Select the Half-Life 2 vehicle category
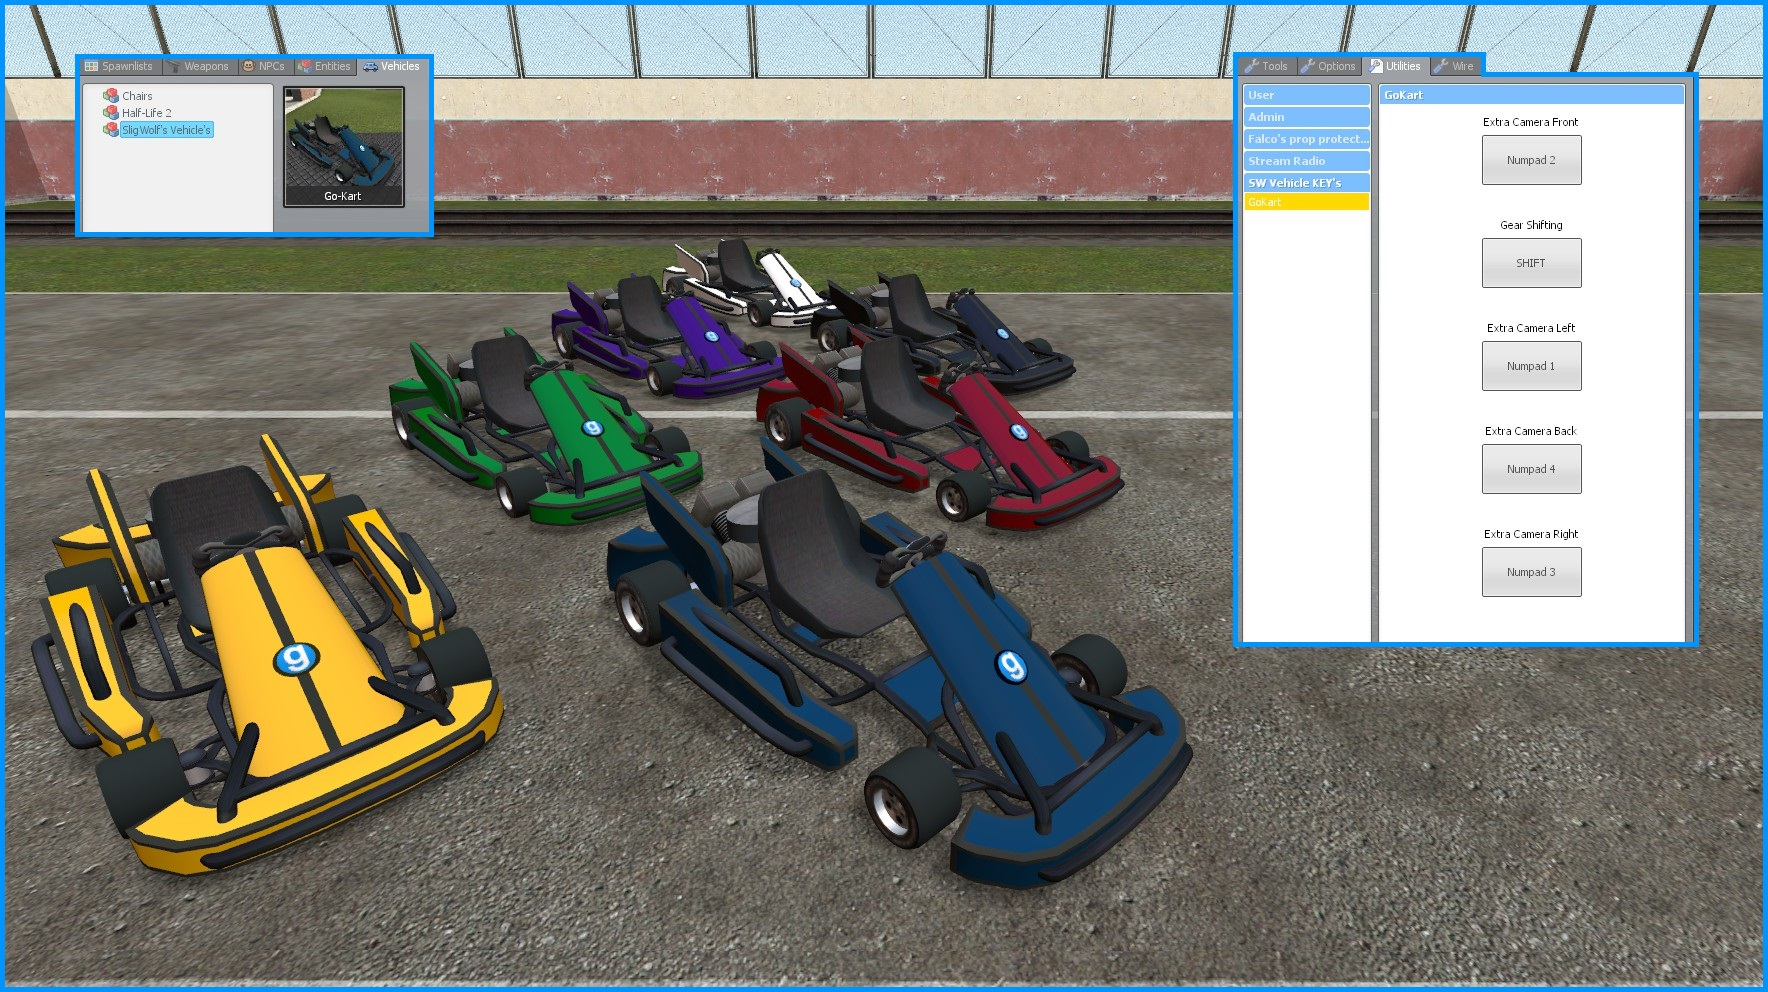This screenshot has height=992, width=1768. (147, 113)
